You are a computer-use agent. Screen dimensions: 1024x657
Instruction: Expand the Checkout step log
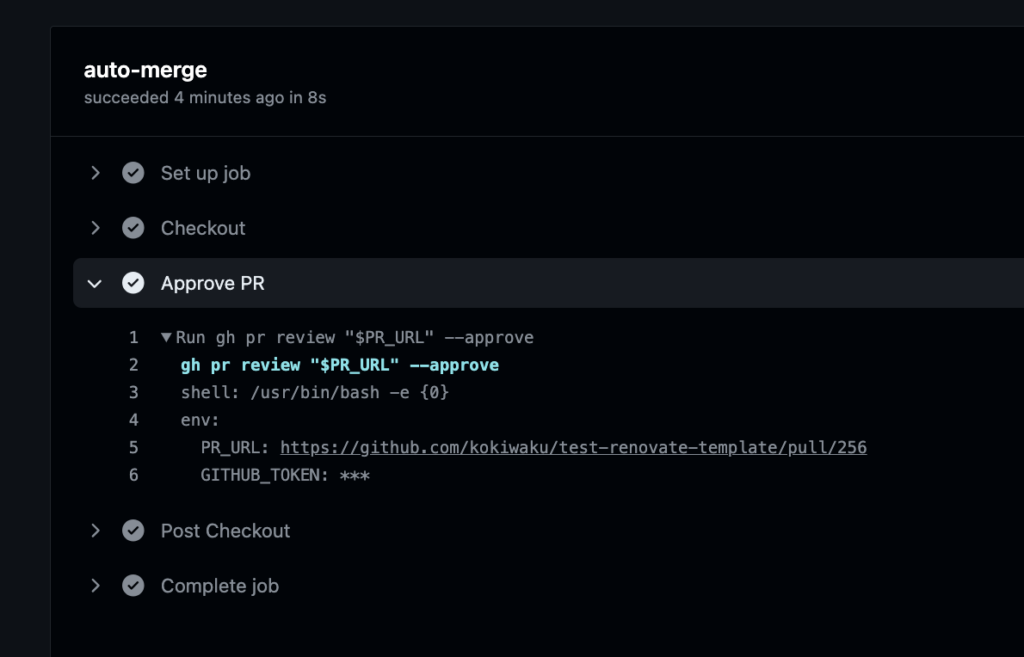95,227
